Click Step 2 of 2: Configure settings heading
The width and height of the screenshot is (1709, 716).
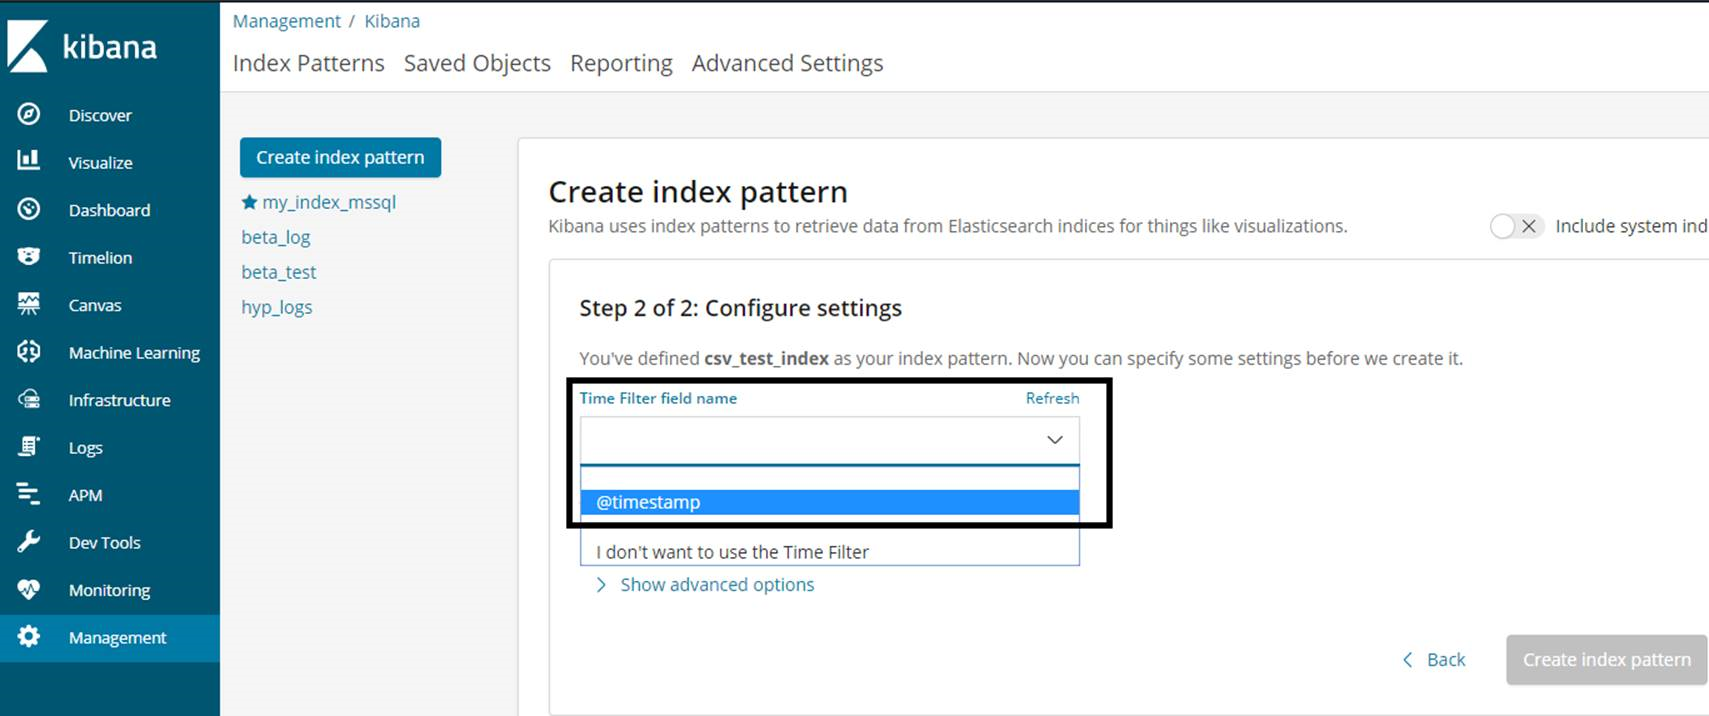tap(740, 308)
